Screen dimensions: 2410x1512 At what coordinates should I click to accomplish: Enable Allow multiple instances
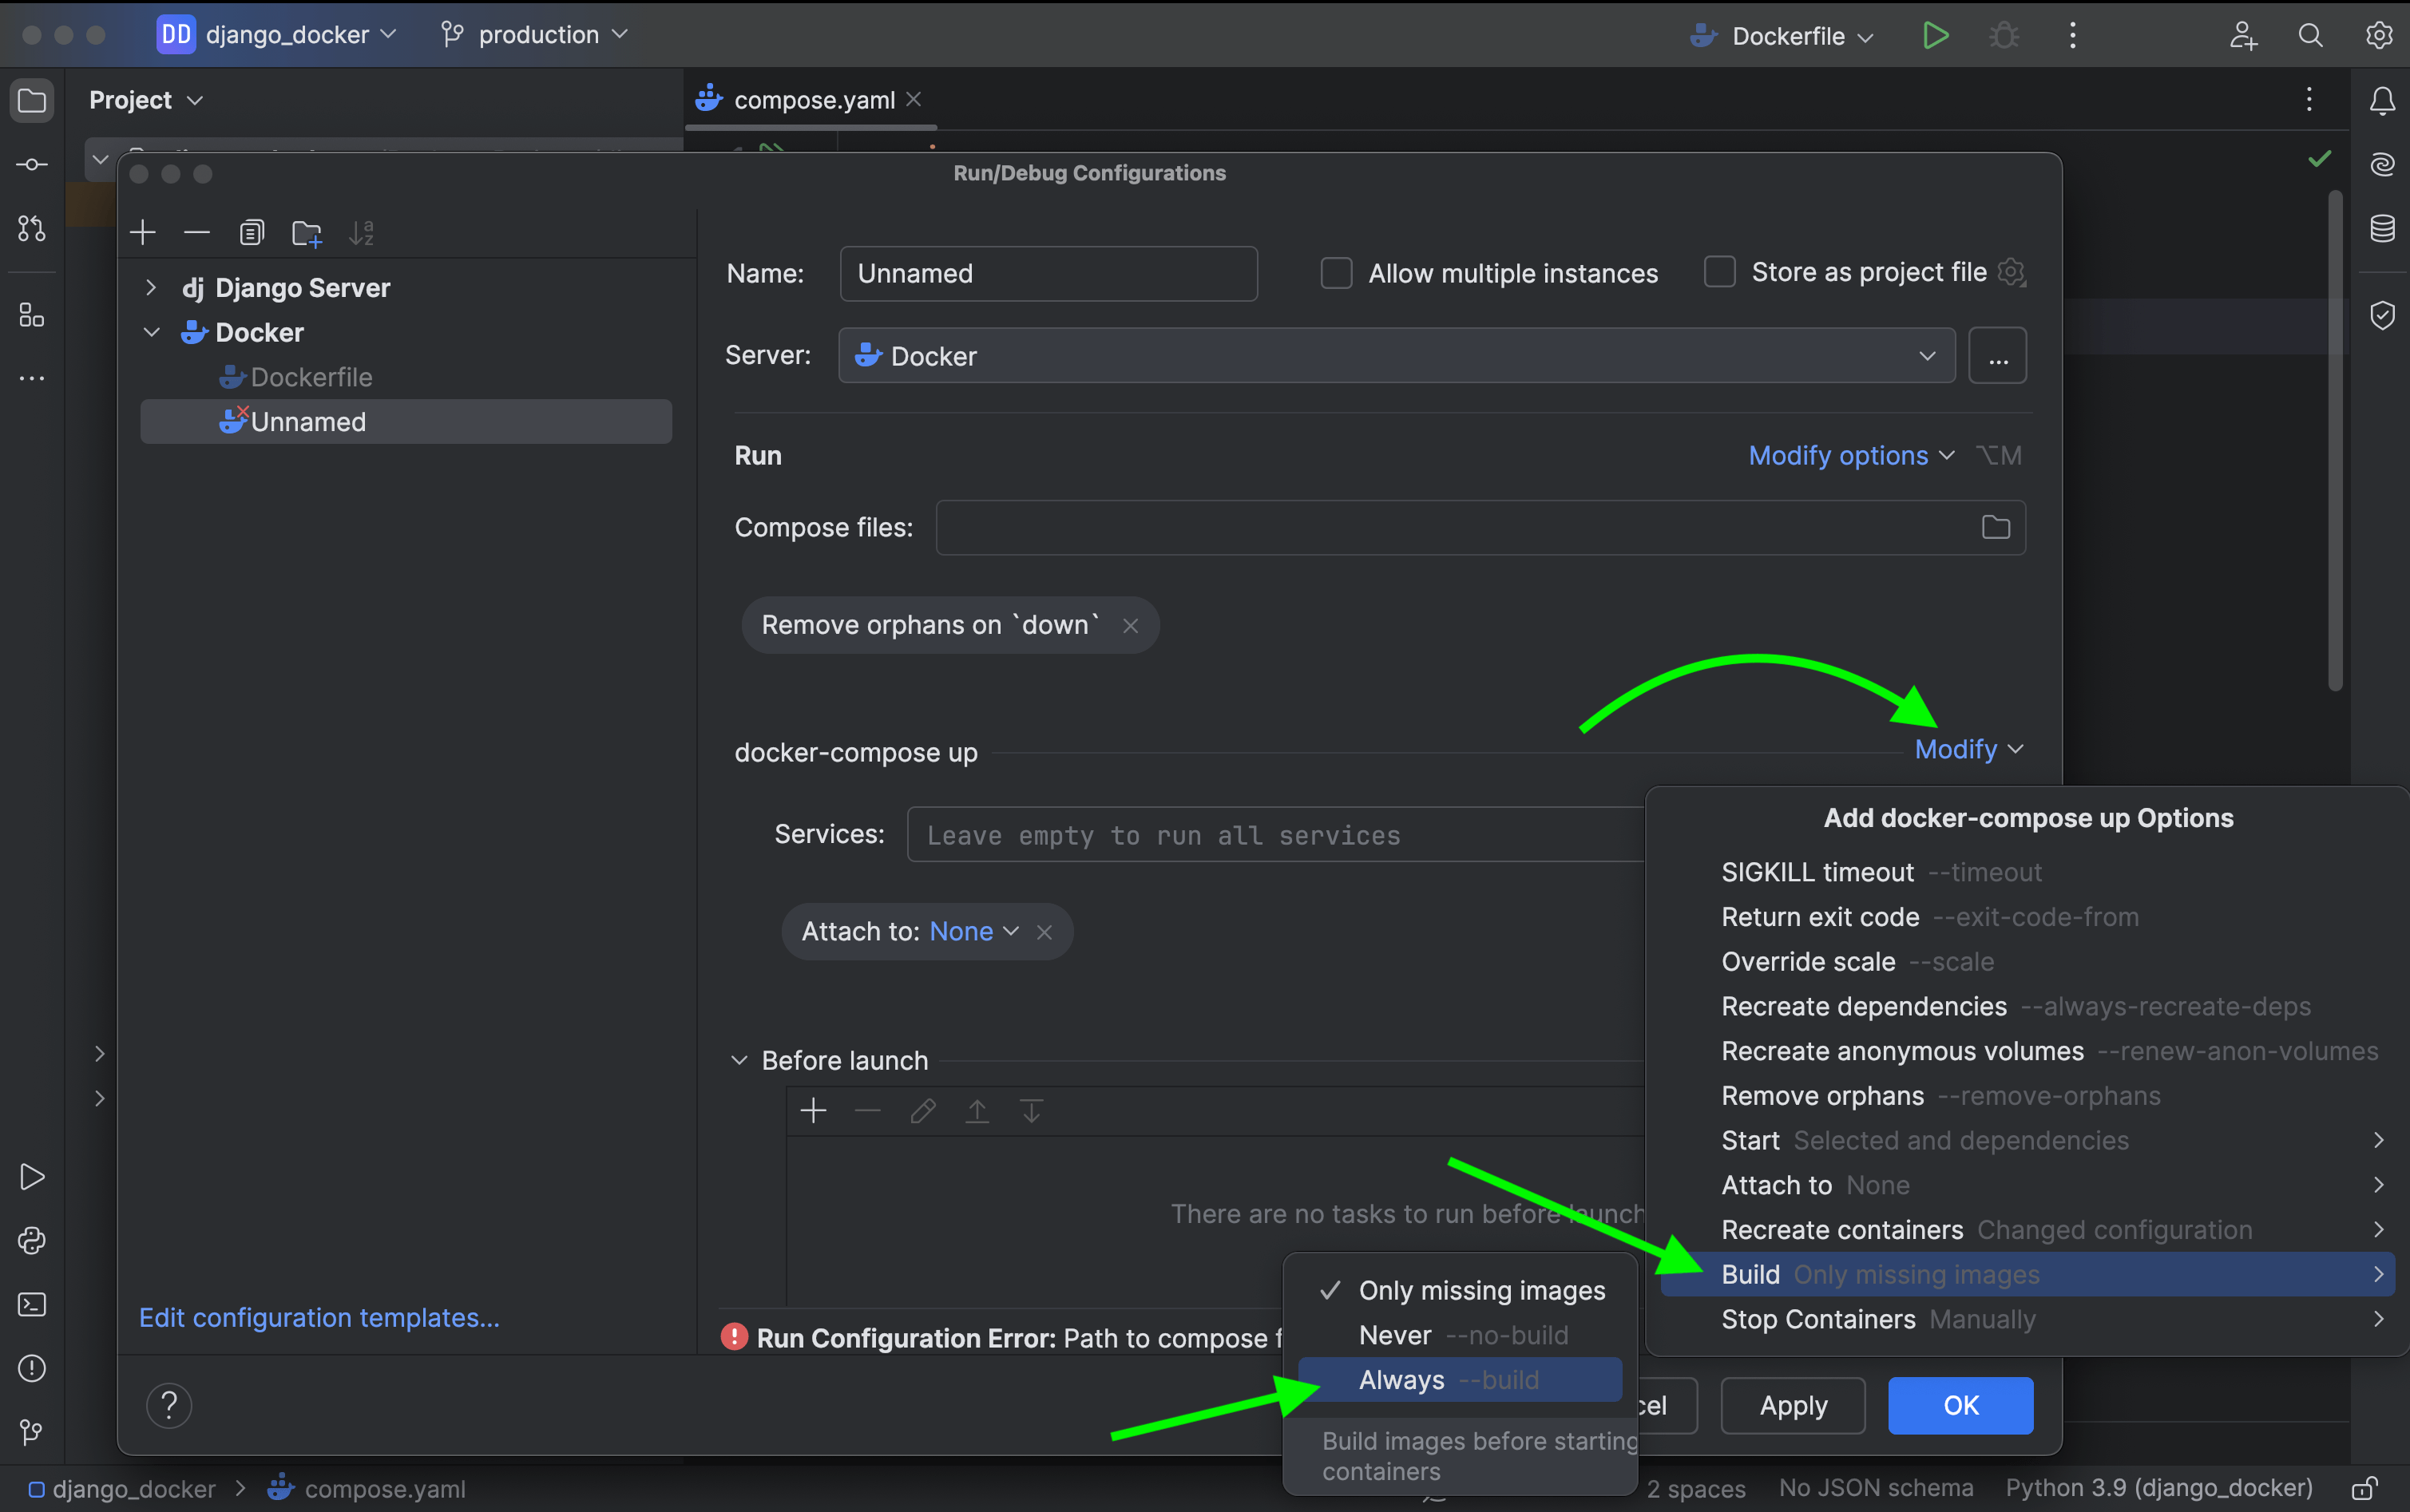pos(1336,272)
